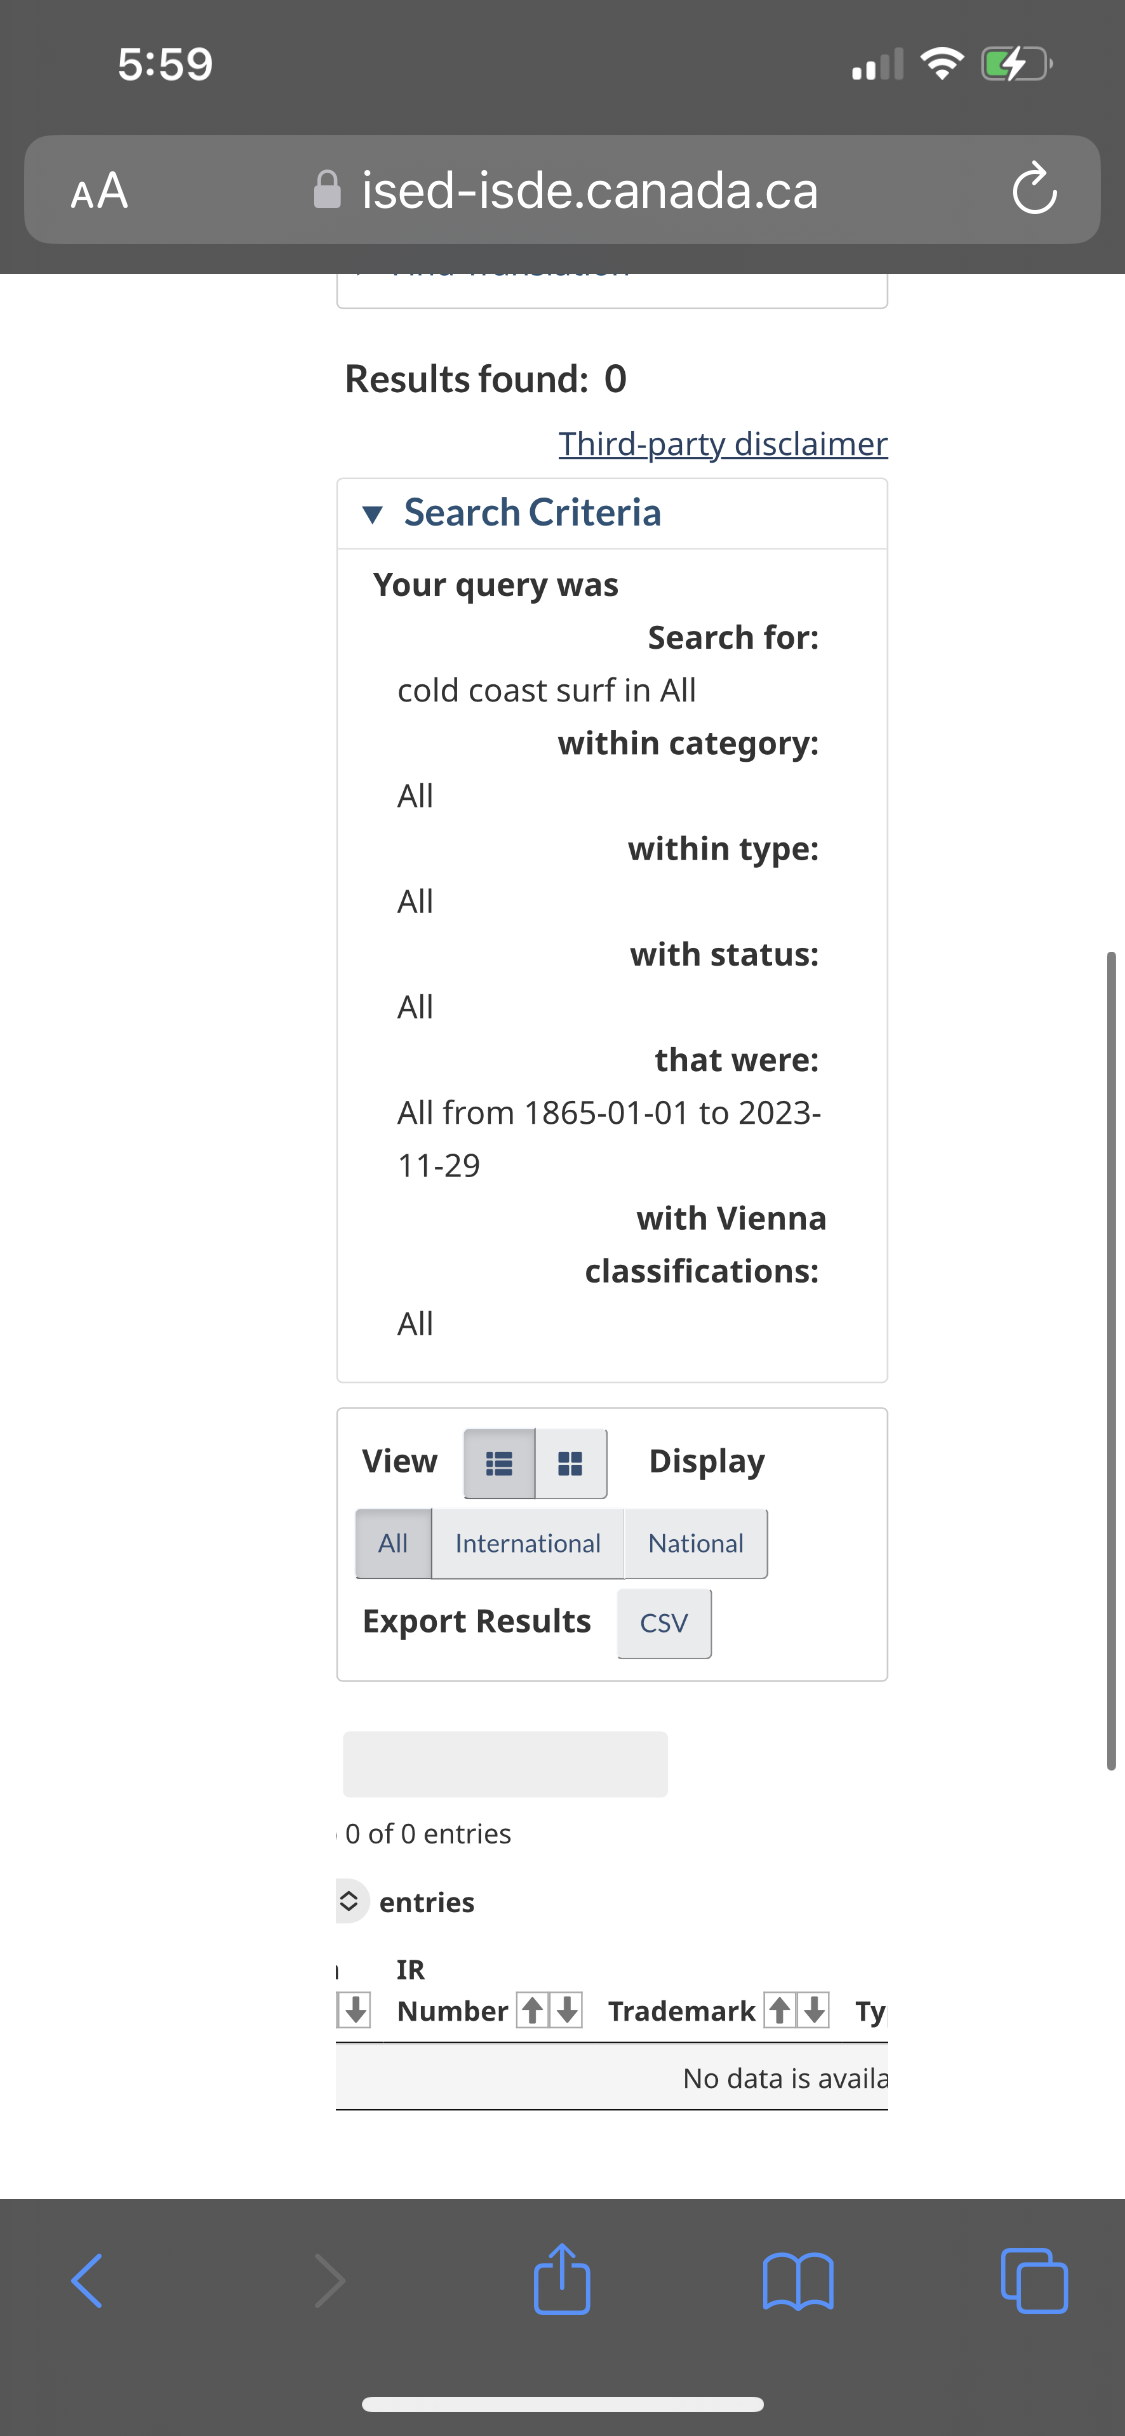Show All trademarks display filter
This screenshot has width=1125, height=2436.
click(393, 1543)
